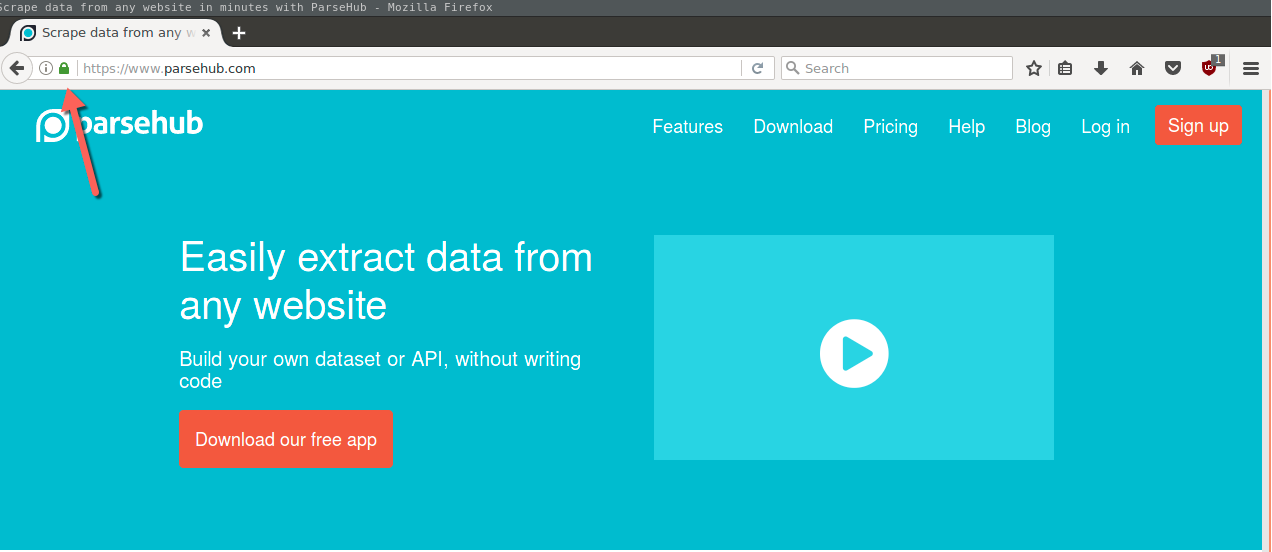Viewport: 1272px width, 552px height.
Task: Open the downloads arrow icon
Action: 1101,68
